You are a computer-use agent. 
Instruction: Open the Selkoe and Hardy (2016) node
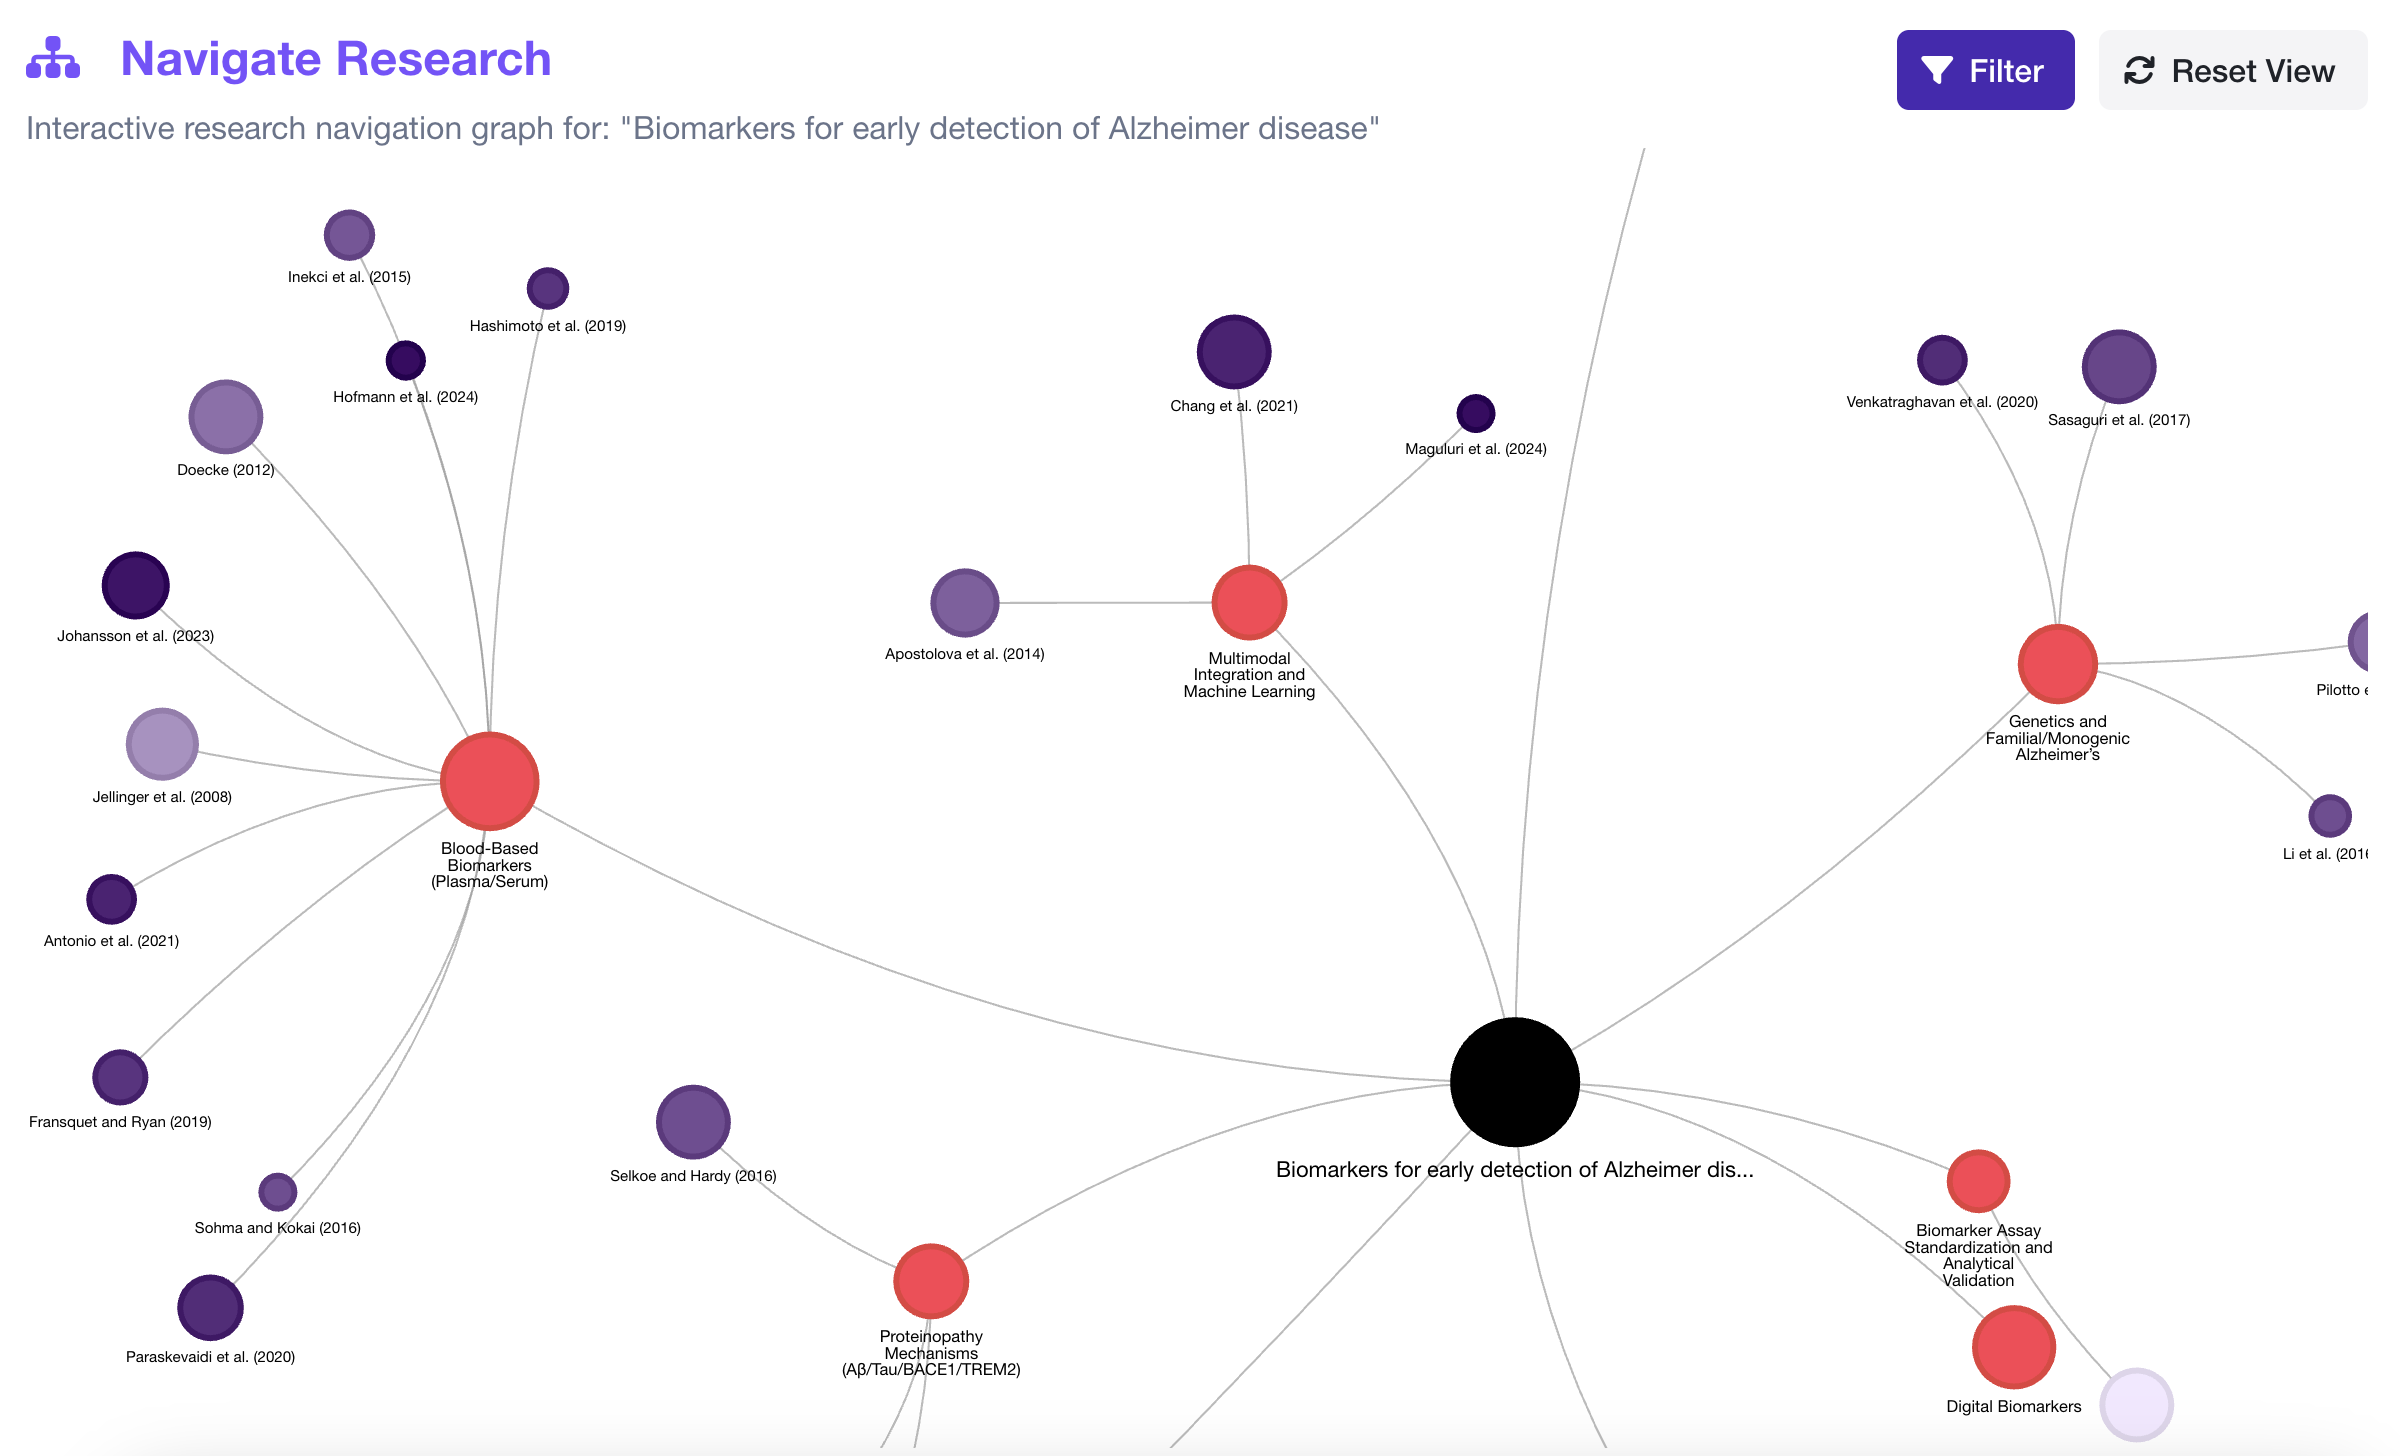coord(693,1122)
